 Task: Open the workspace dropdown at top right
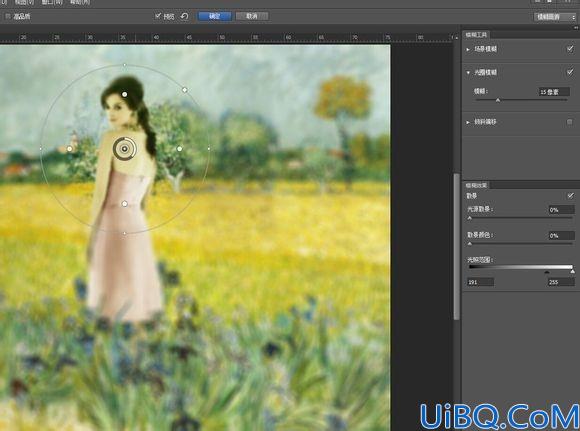point(555,17)
